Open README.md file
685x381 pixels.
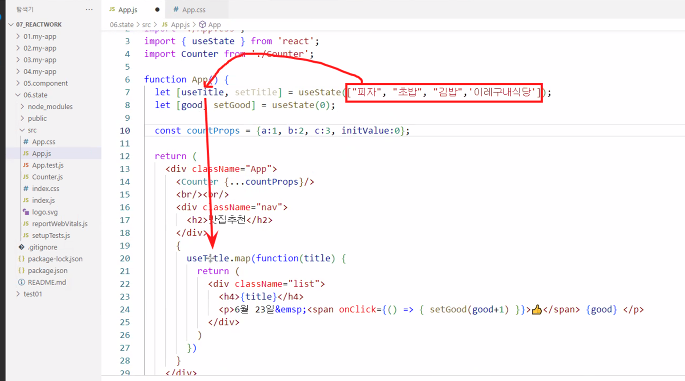(47, 282)
